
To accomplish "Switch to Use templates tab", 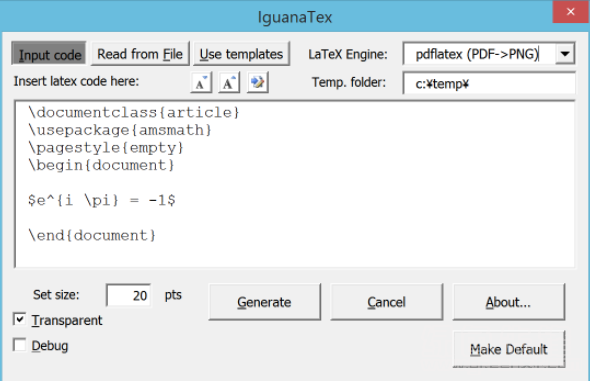I will (x=242, y=54).
